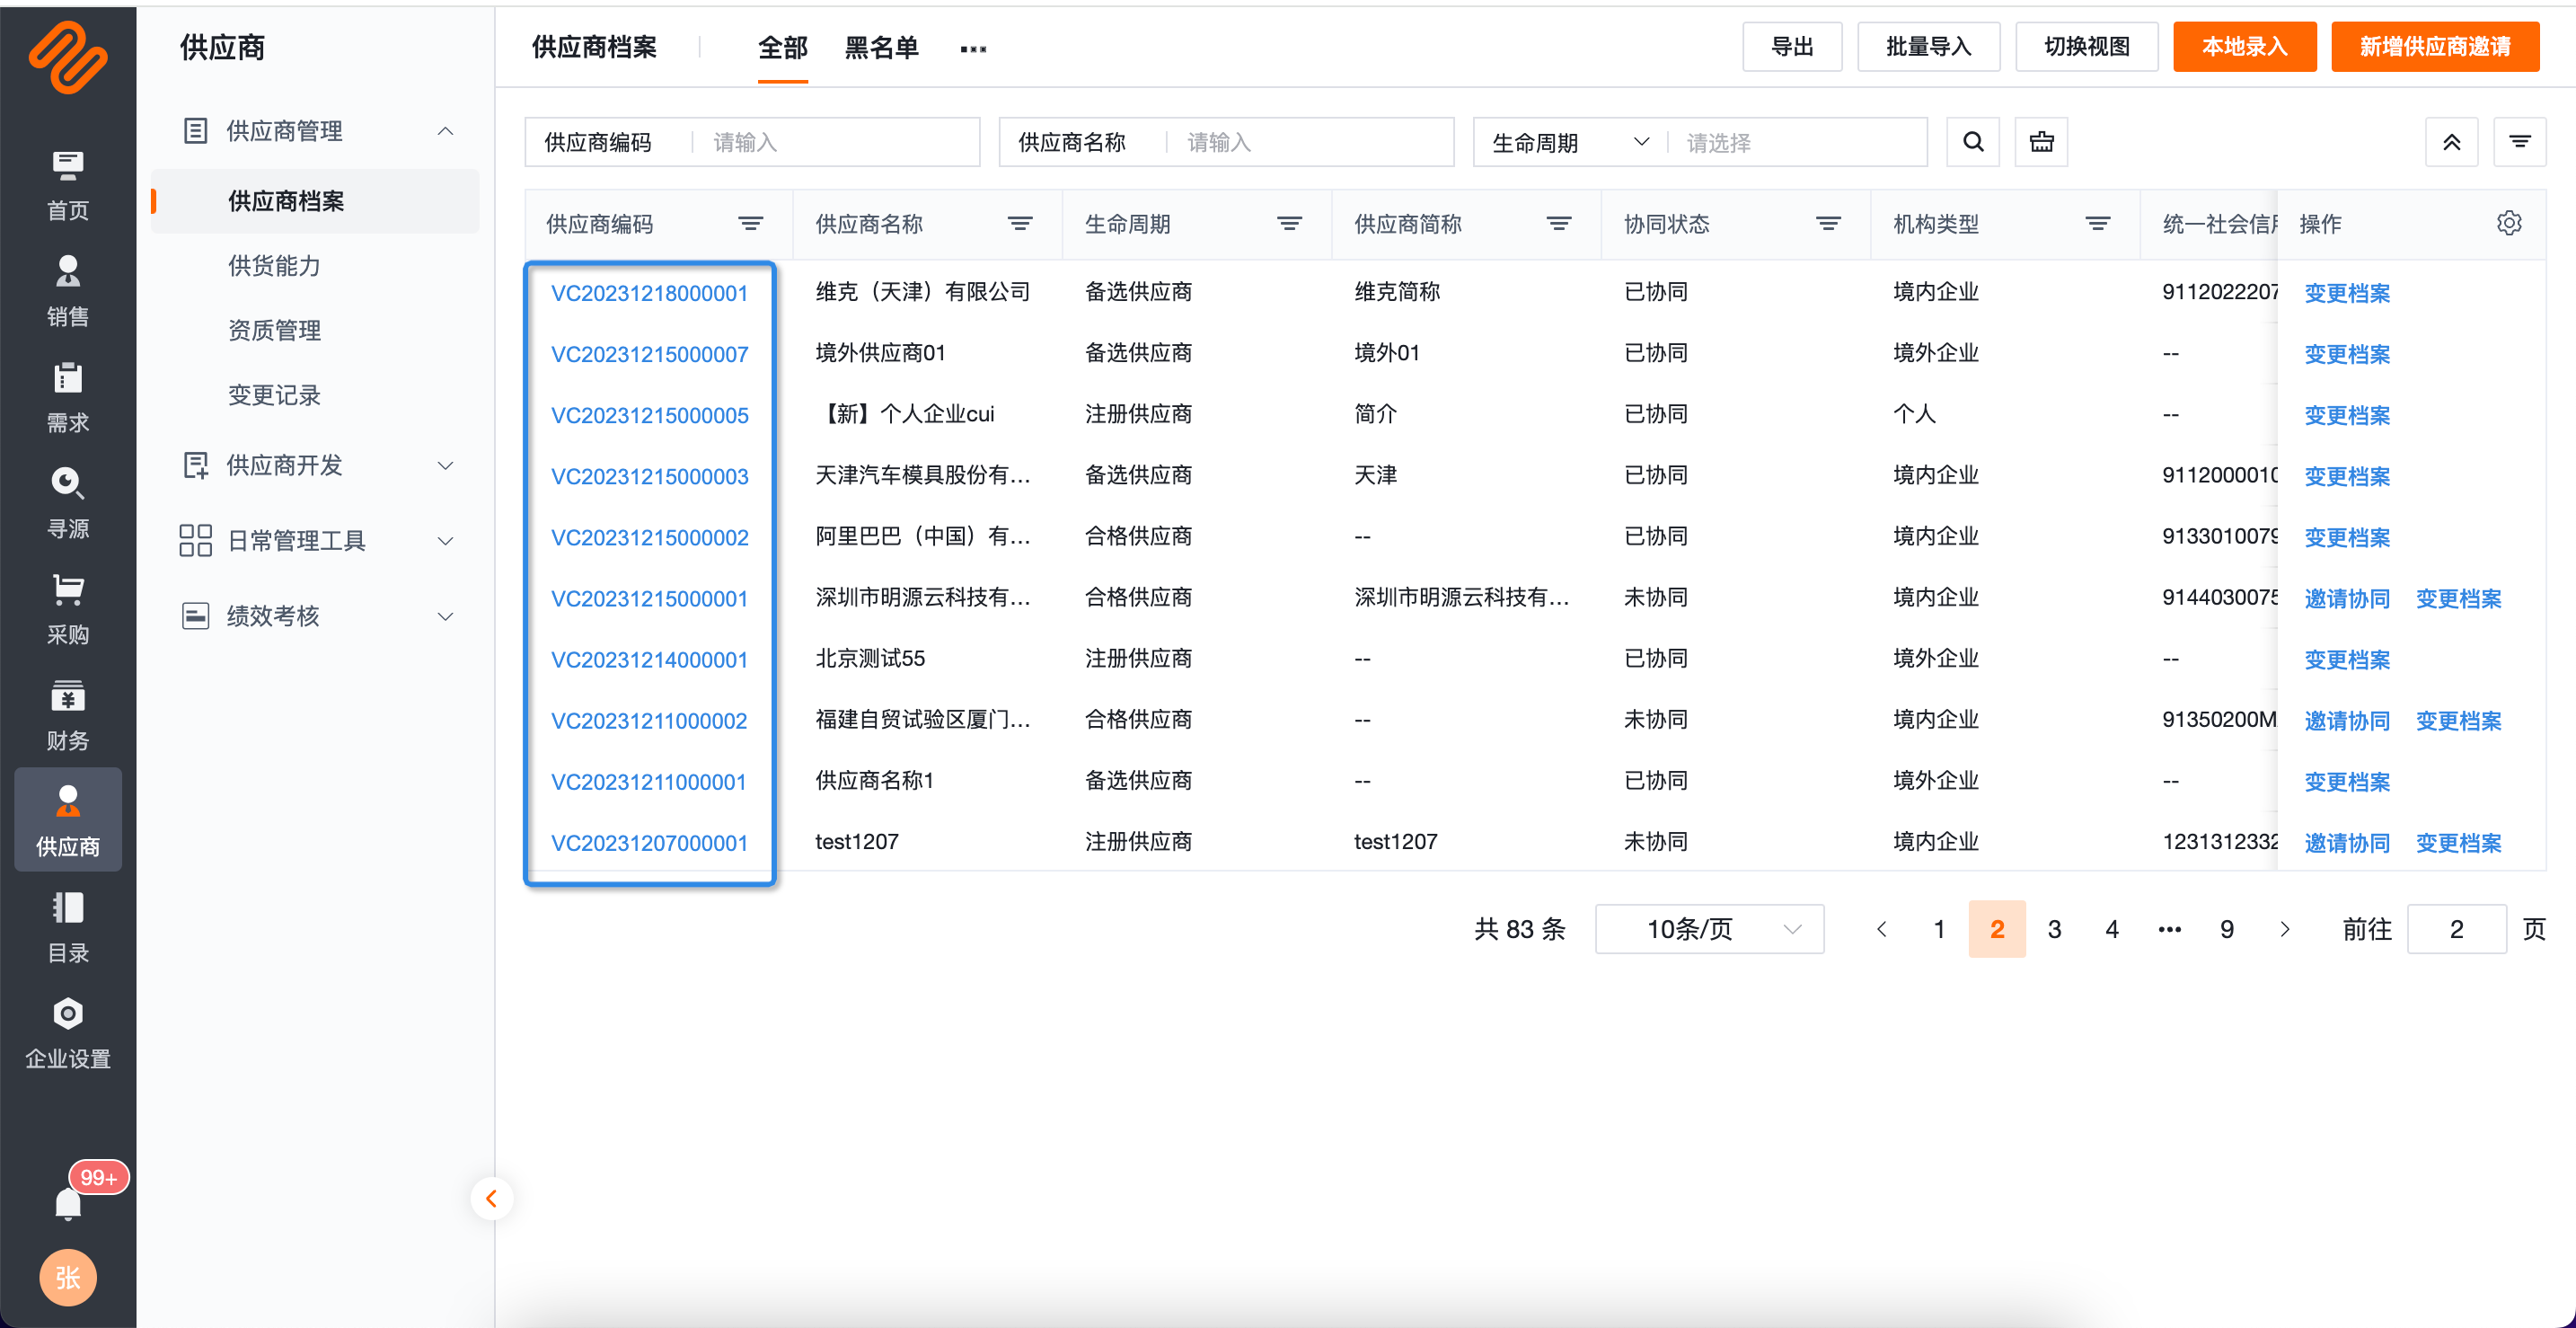The width and height of the screenshot is (2576, 1328).
Task: Open the 财务 finance sidebar icon
Action: [x=68, y=716]
